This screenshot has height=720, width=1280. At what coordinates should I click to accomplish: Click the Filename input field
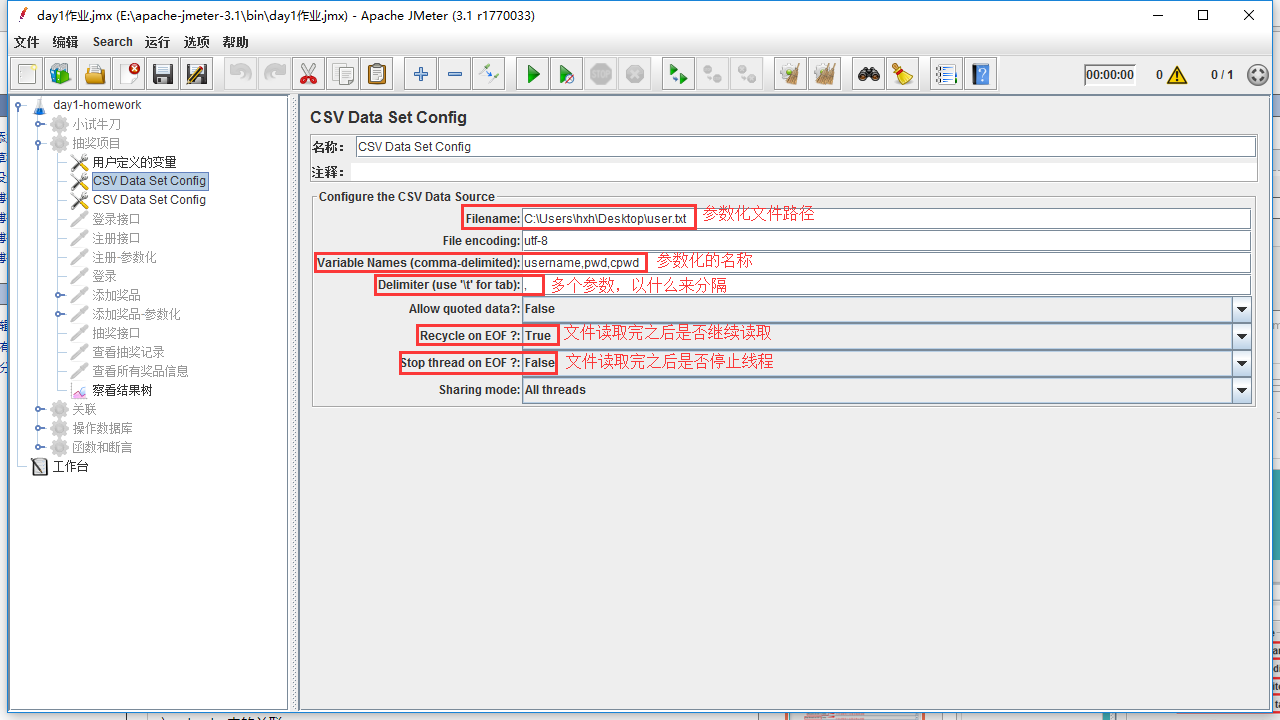(886, 218)
